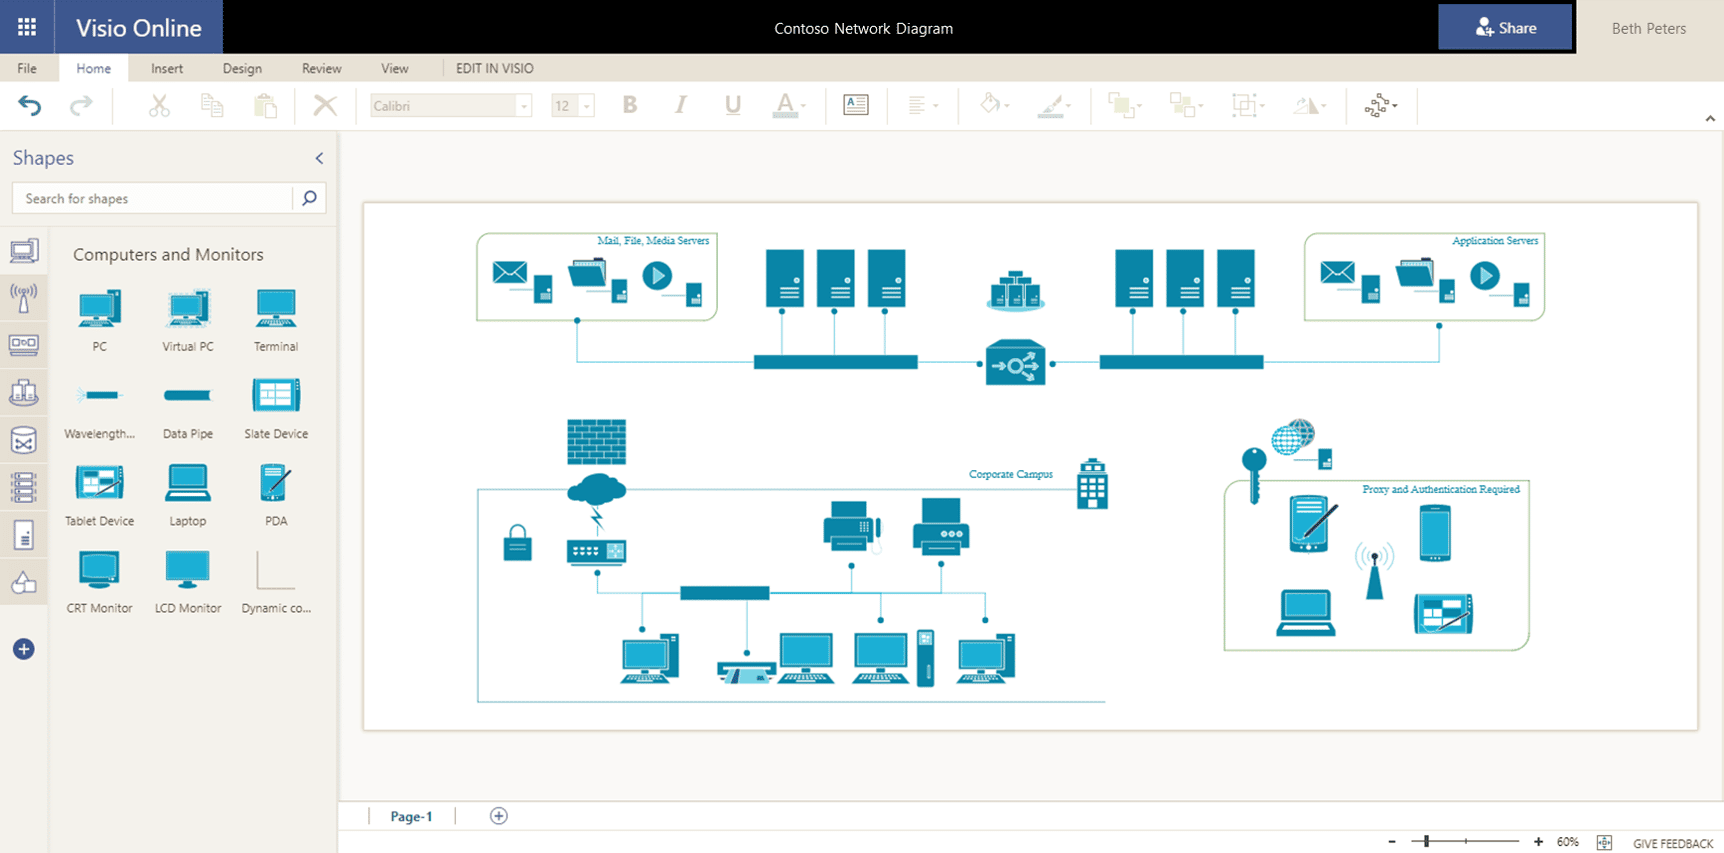Click the Share button
Viewport: 1724px width, 853px height.
pyautogui.click(x=1505, y=27)
